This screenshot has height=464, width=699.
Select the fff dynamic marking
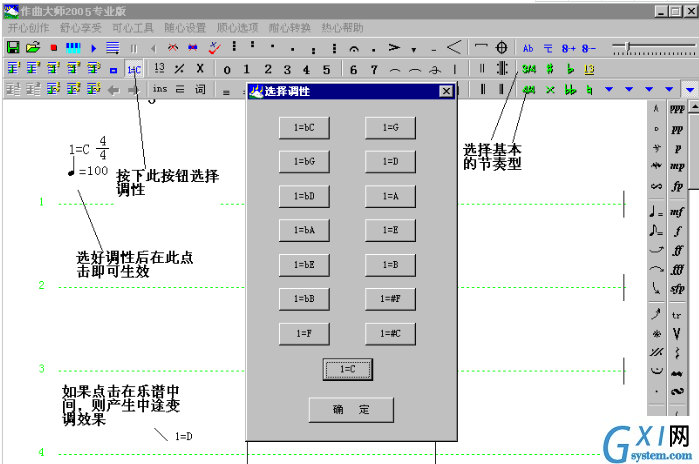click(677, 269)
